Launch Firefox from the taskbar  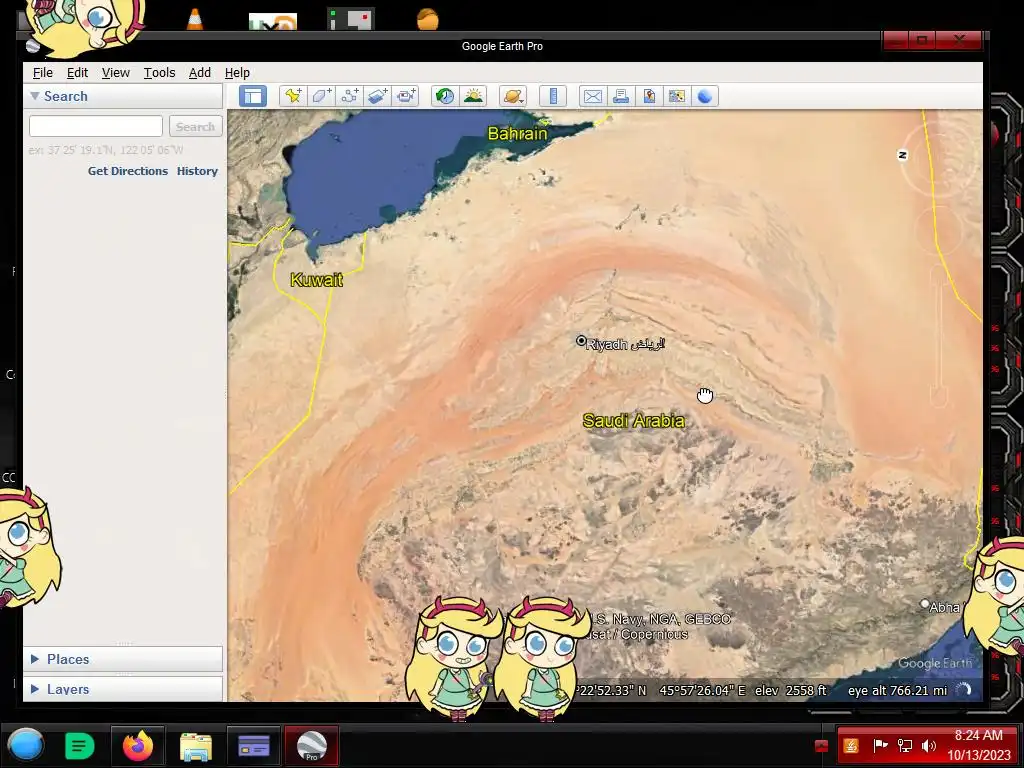138,746
